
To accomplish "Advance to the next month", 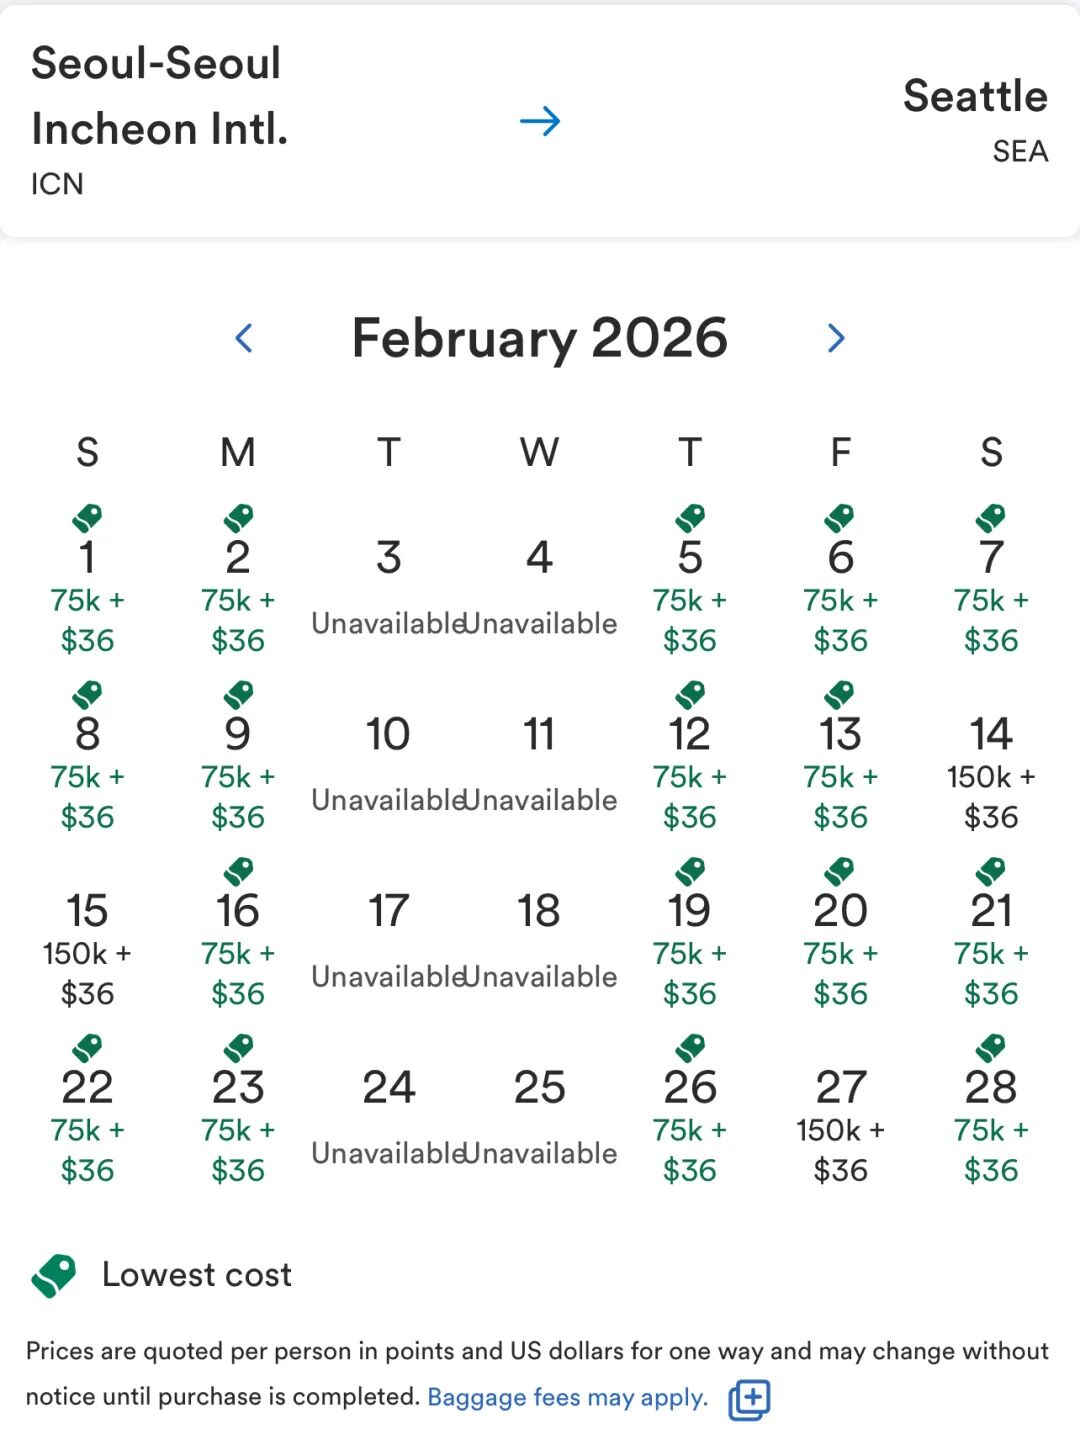I will (x=836, y=338).
